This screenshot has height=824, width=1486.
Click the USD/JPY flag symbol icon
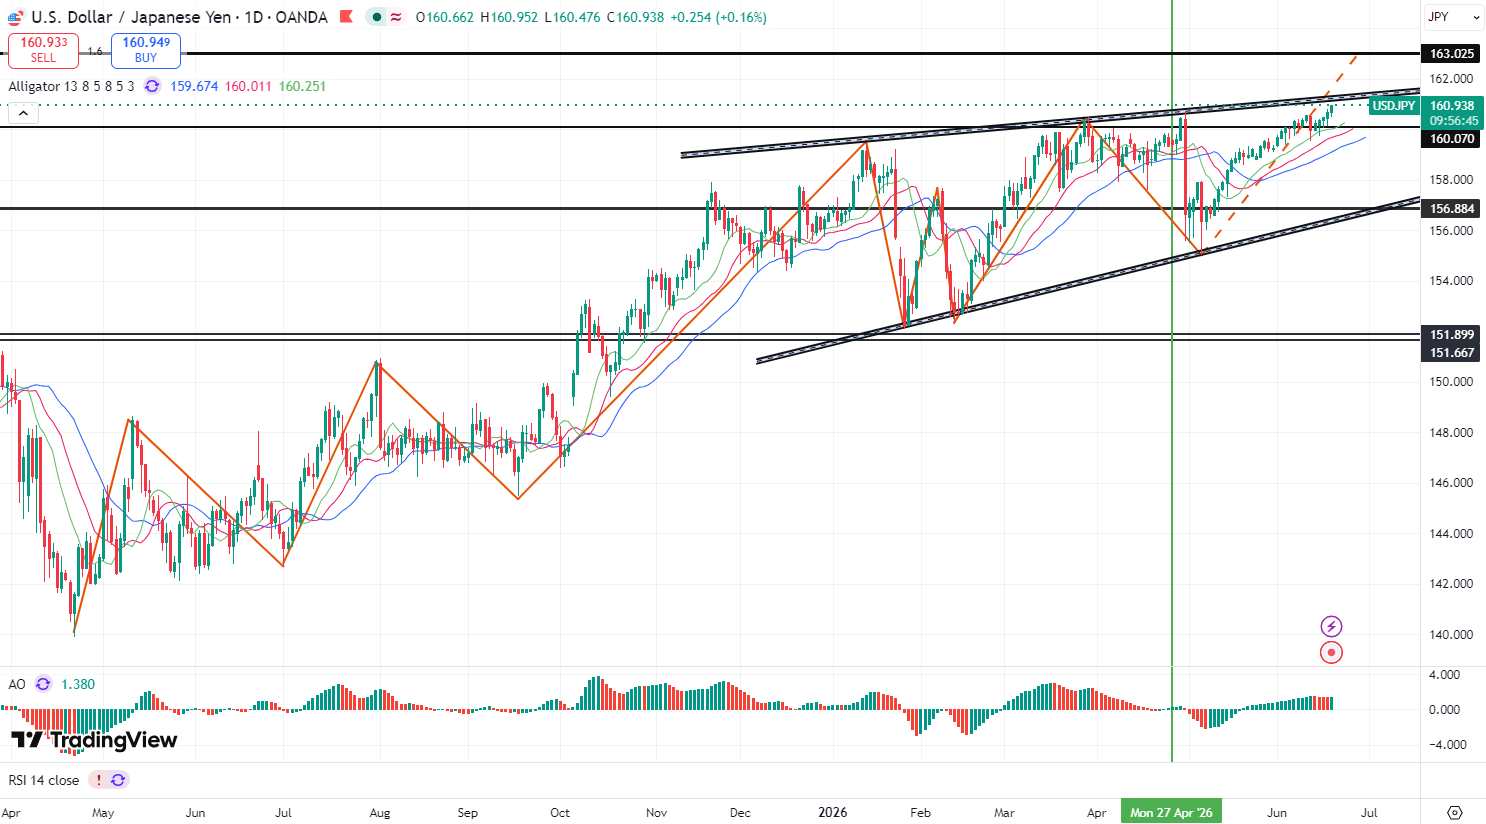[15, 17]
